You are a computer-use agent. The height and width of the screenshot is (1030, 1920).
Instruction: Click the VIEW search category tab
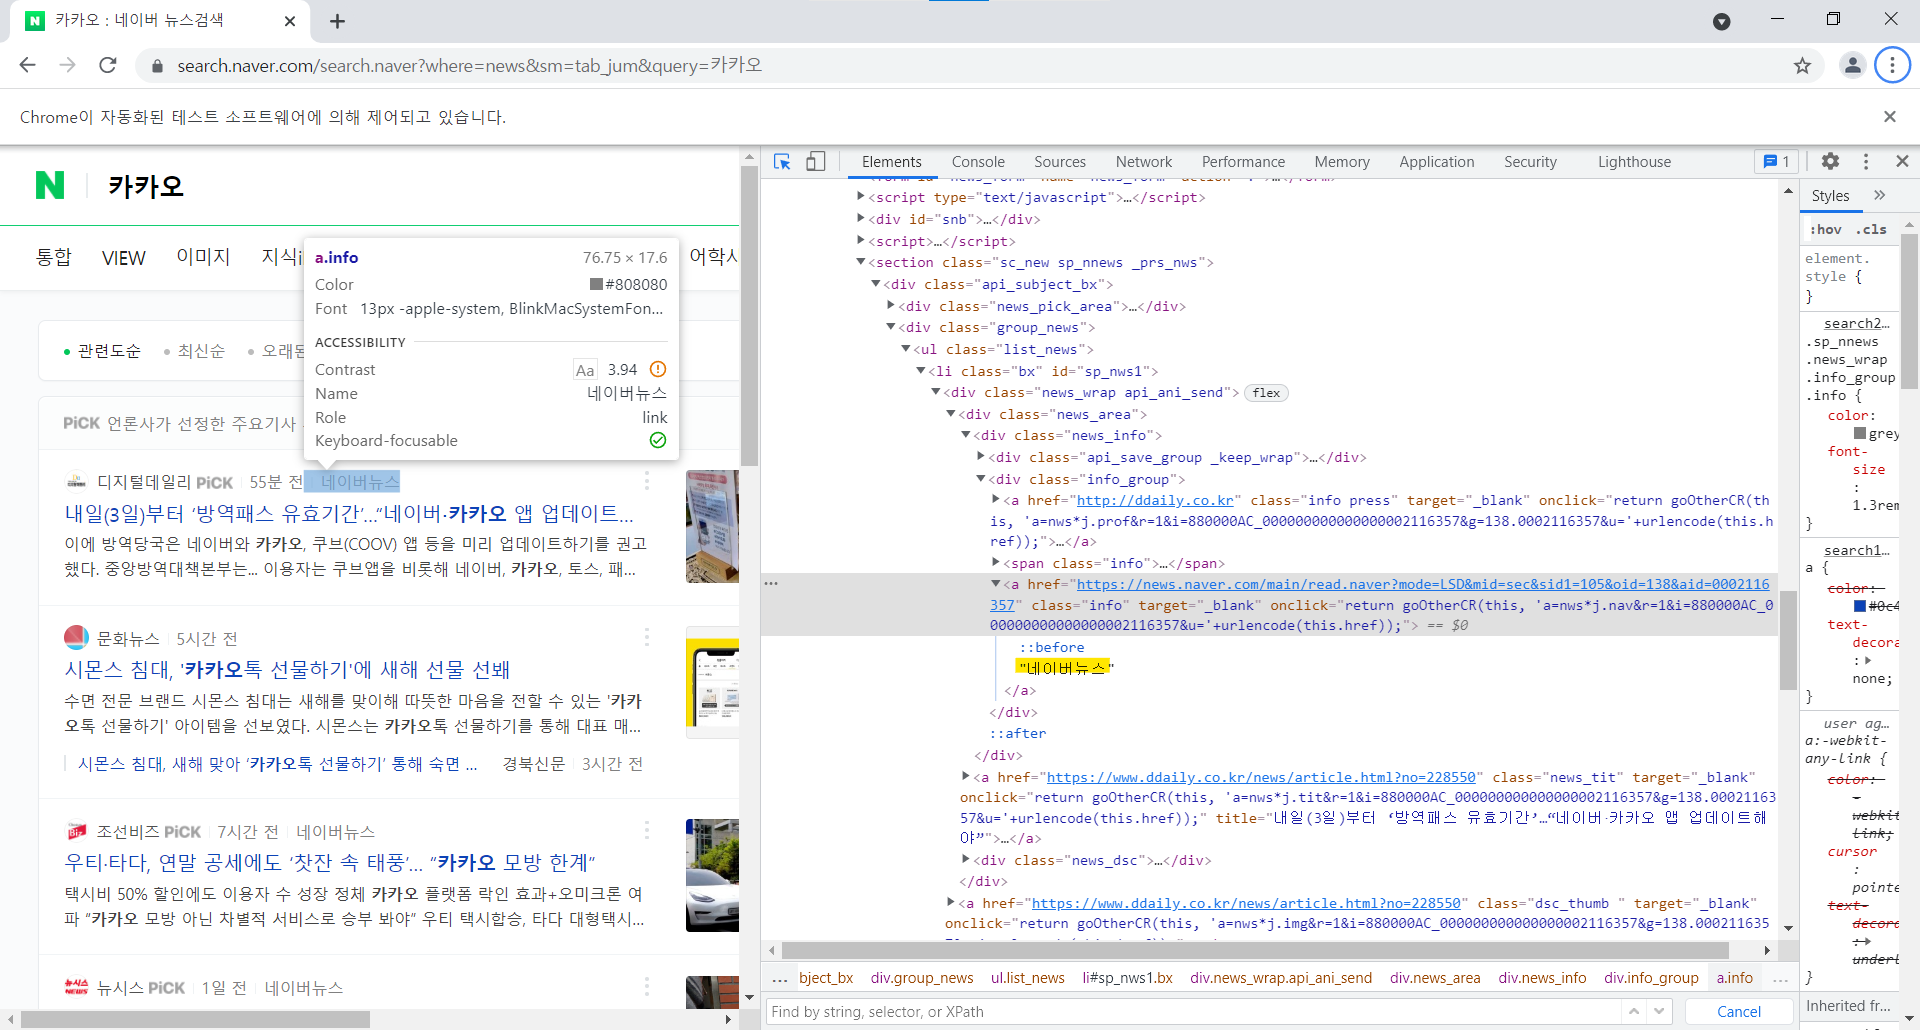(x=124, y=258)
